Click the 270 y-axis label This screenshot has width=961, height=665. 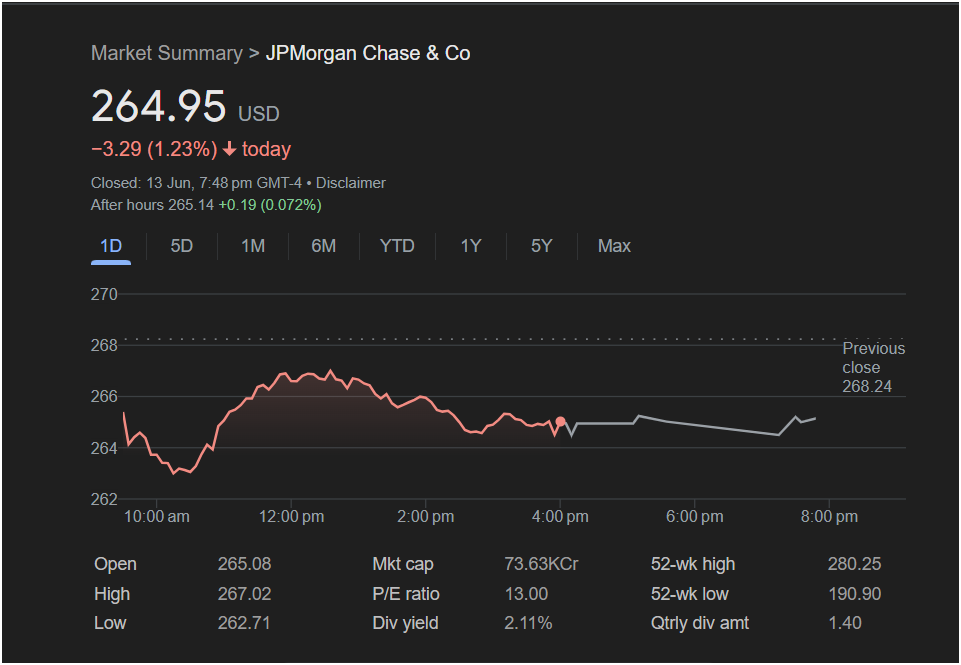click(x=104, y=295)
